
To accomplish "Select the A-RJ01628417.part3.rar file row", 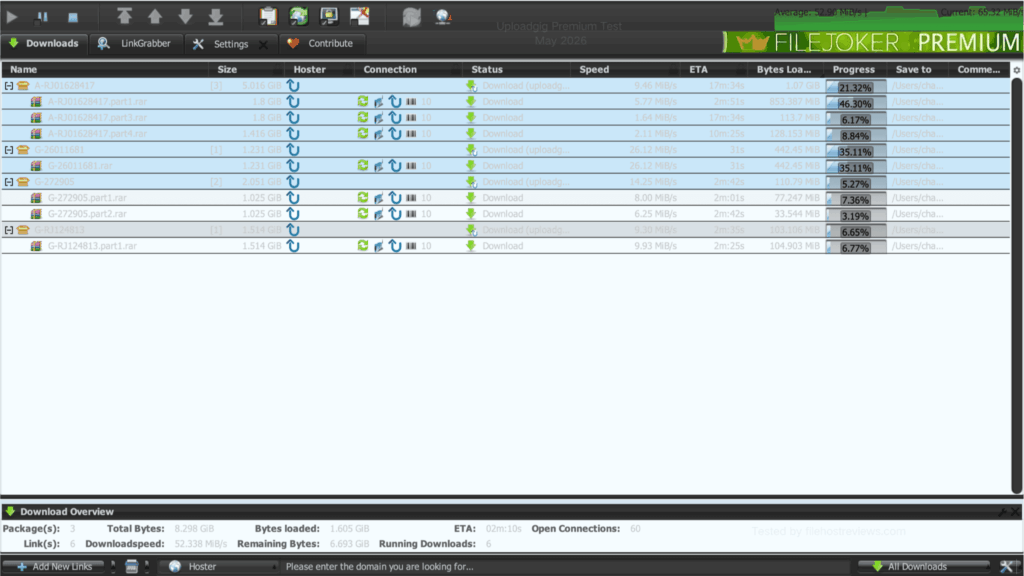I will point(505,118).
